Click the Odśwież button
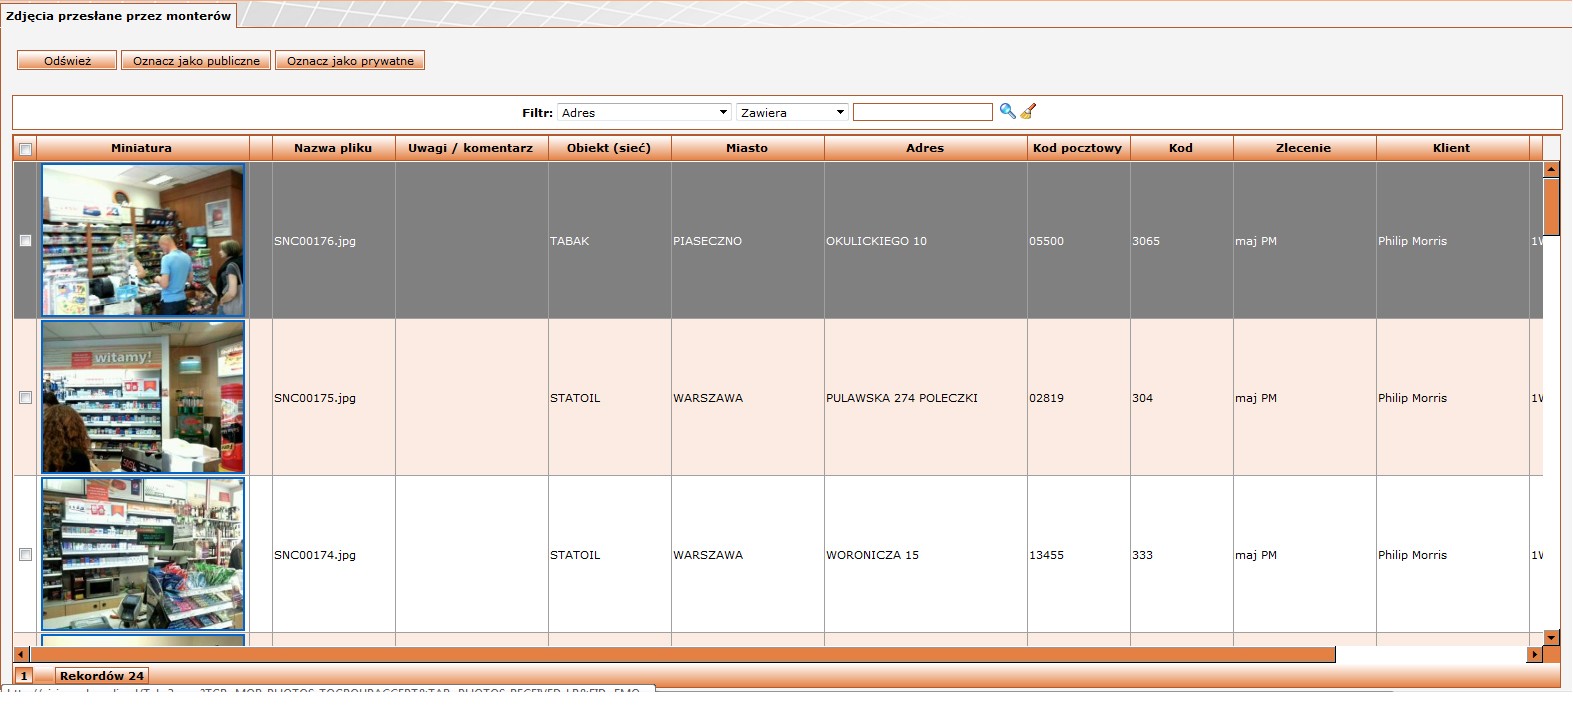The height and width of the screenshot is (709, 1573). [x=67, y=61]
